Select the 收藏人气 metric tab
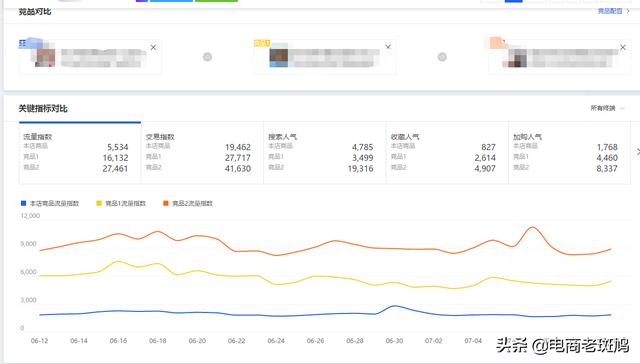Screen dimensions: 640x364 447,153
